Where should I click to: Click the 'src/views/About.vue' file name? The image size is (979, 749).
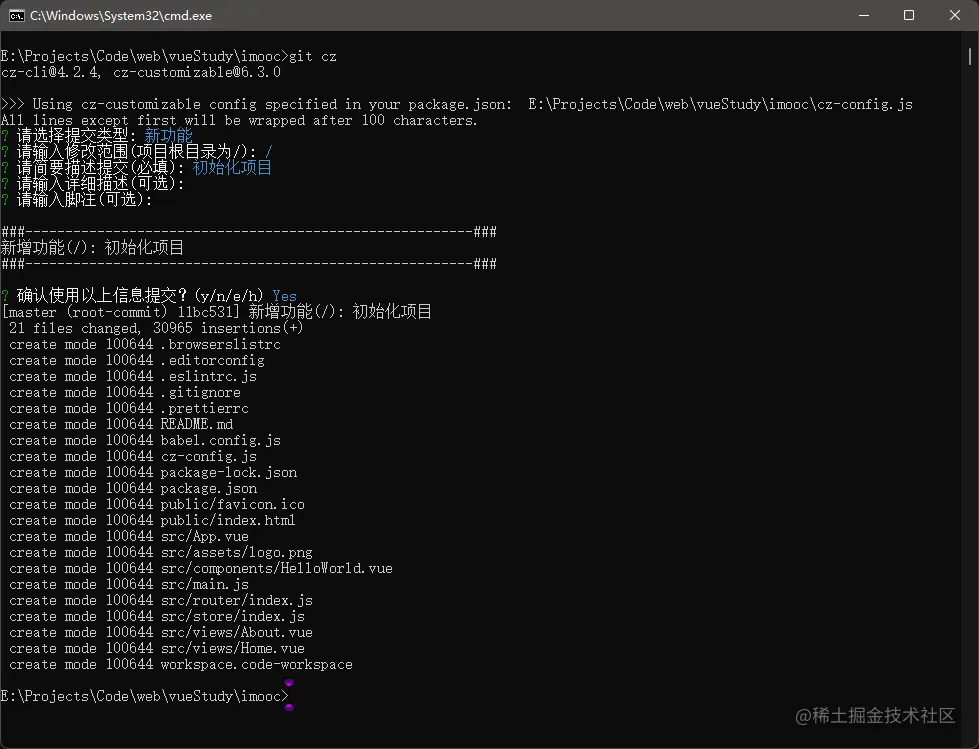click(x=236, y=632)
